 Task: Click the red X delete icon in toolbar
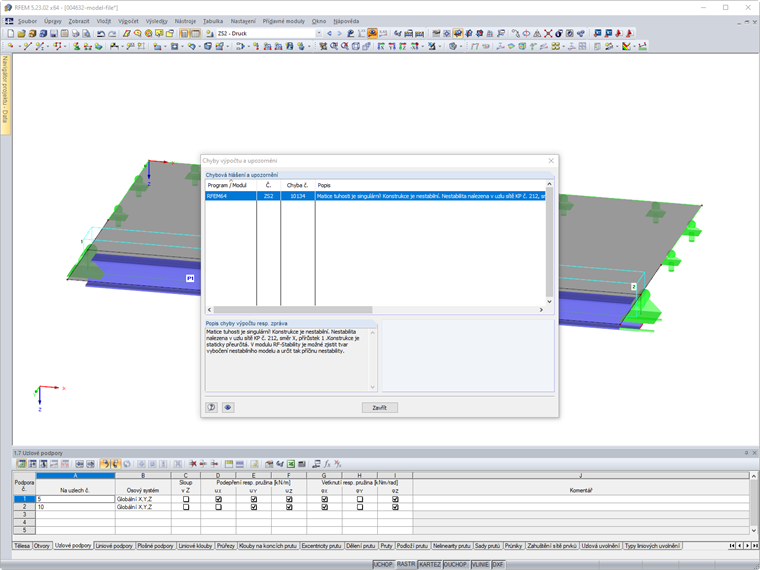coord(548,33)
